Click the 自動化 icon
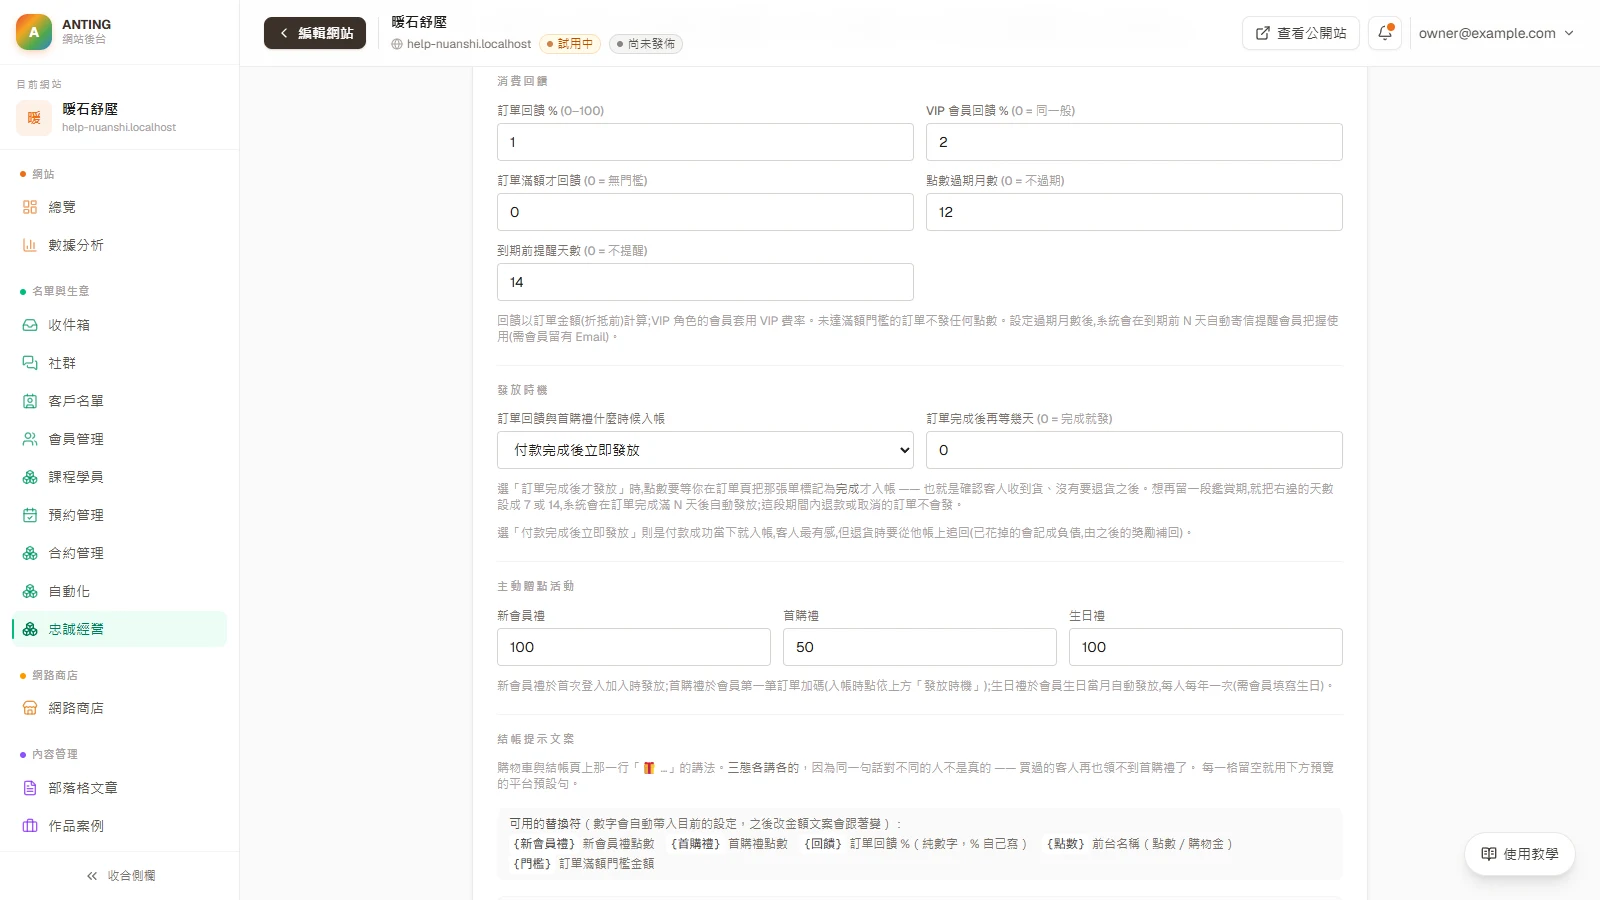 (x=30, y=591)
